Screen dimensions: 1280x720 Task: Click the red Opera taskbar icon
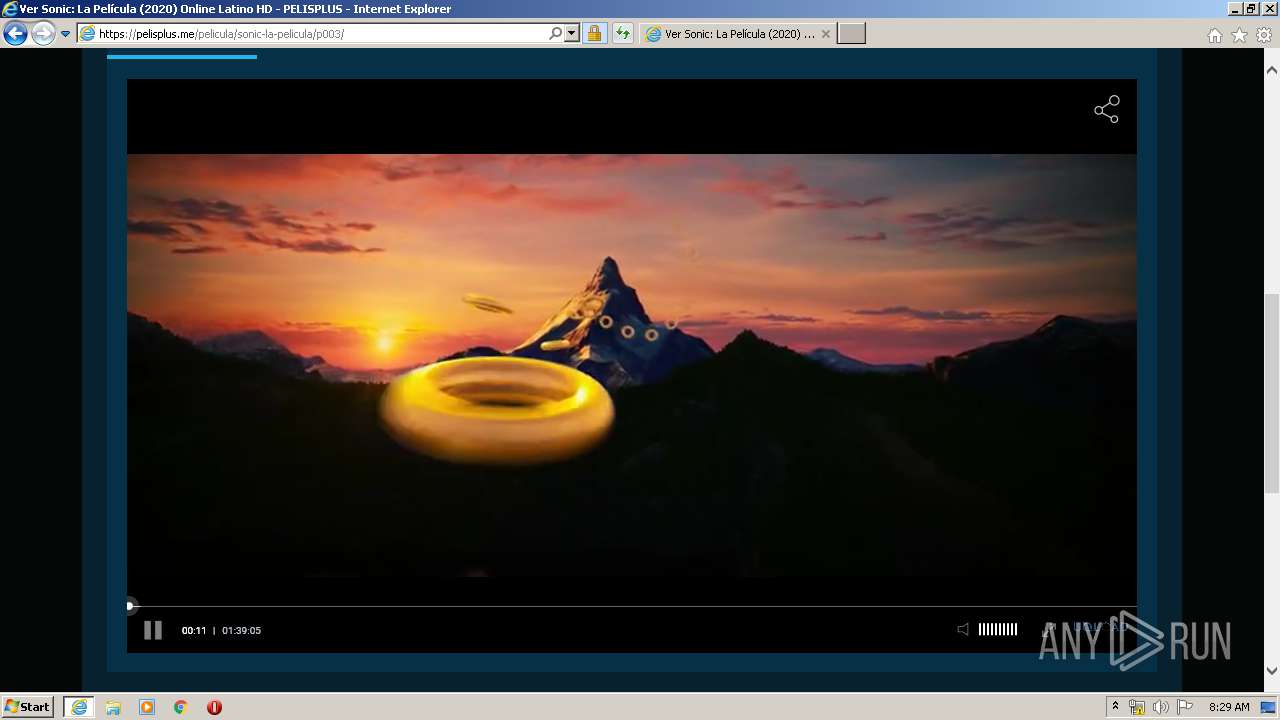214,707
